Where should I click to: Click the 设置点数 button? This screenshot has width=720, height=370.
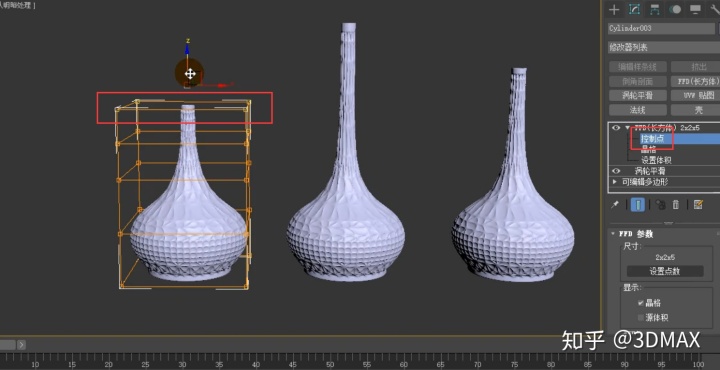(x=665, y=271)
